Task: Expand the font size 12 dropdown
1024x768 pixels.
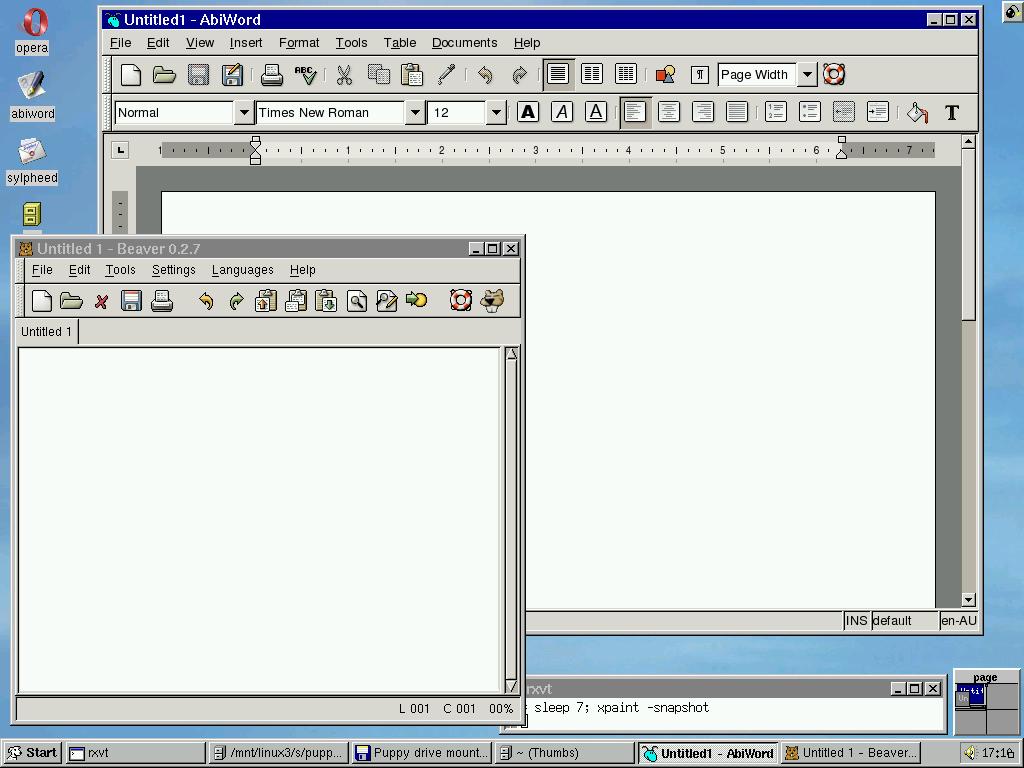Action: click(x=496, y=112)
